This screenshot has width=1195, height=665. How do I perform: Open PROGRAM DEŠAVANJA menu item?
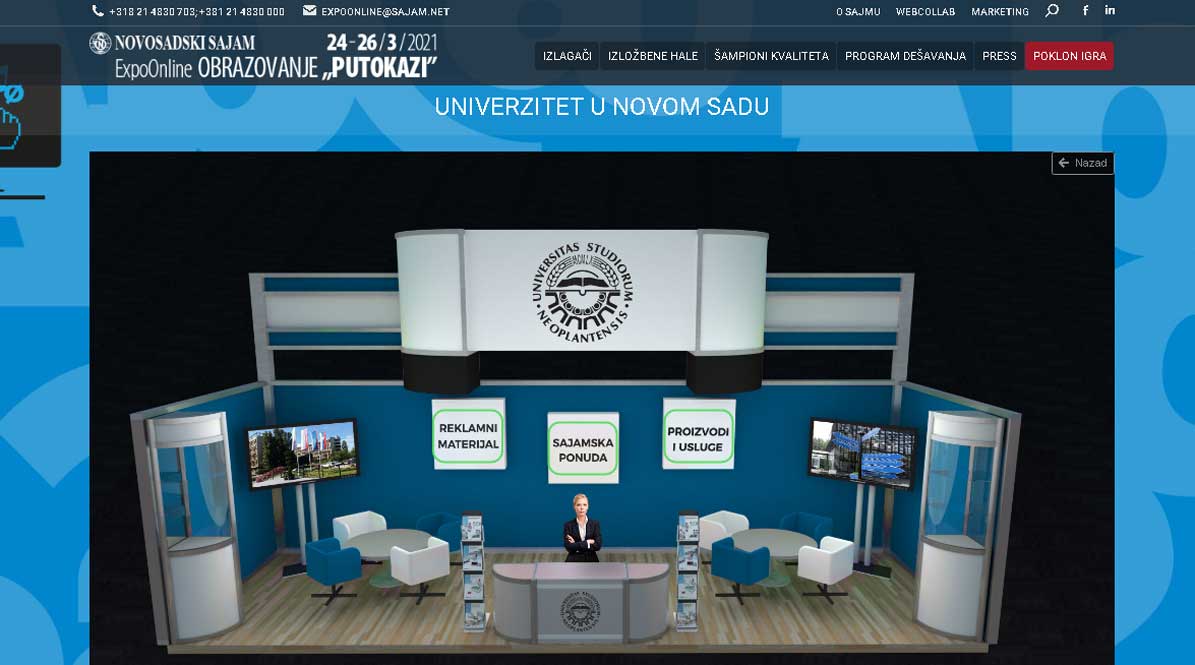point(905,56)
